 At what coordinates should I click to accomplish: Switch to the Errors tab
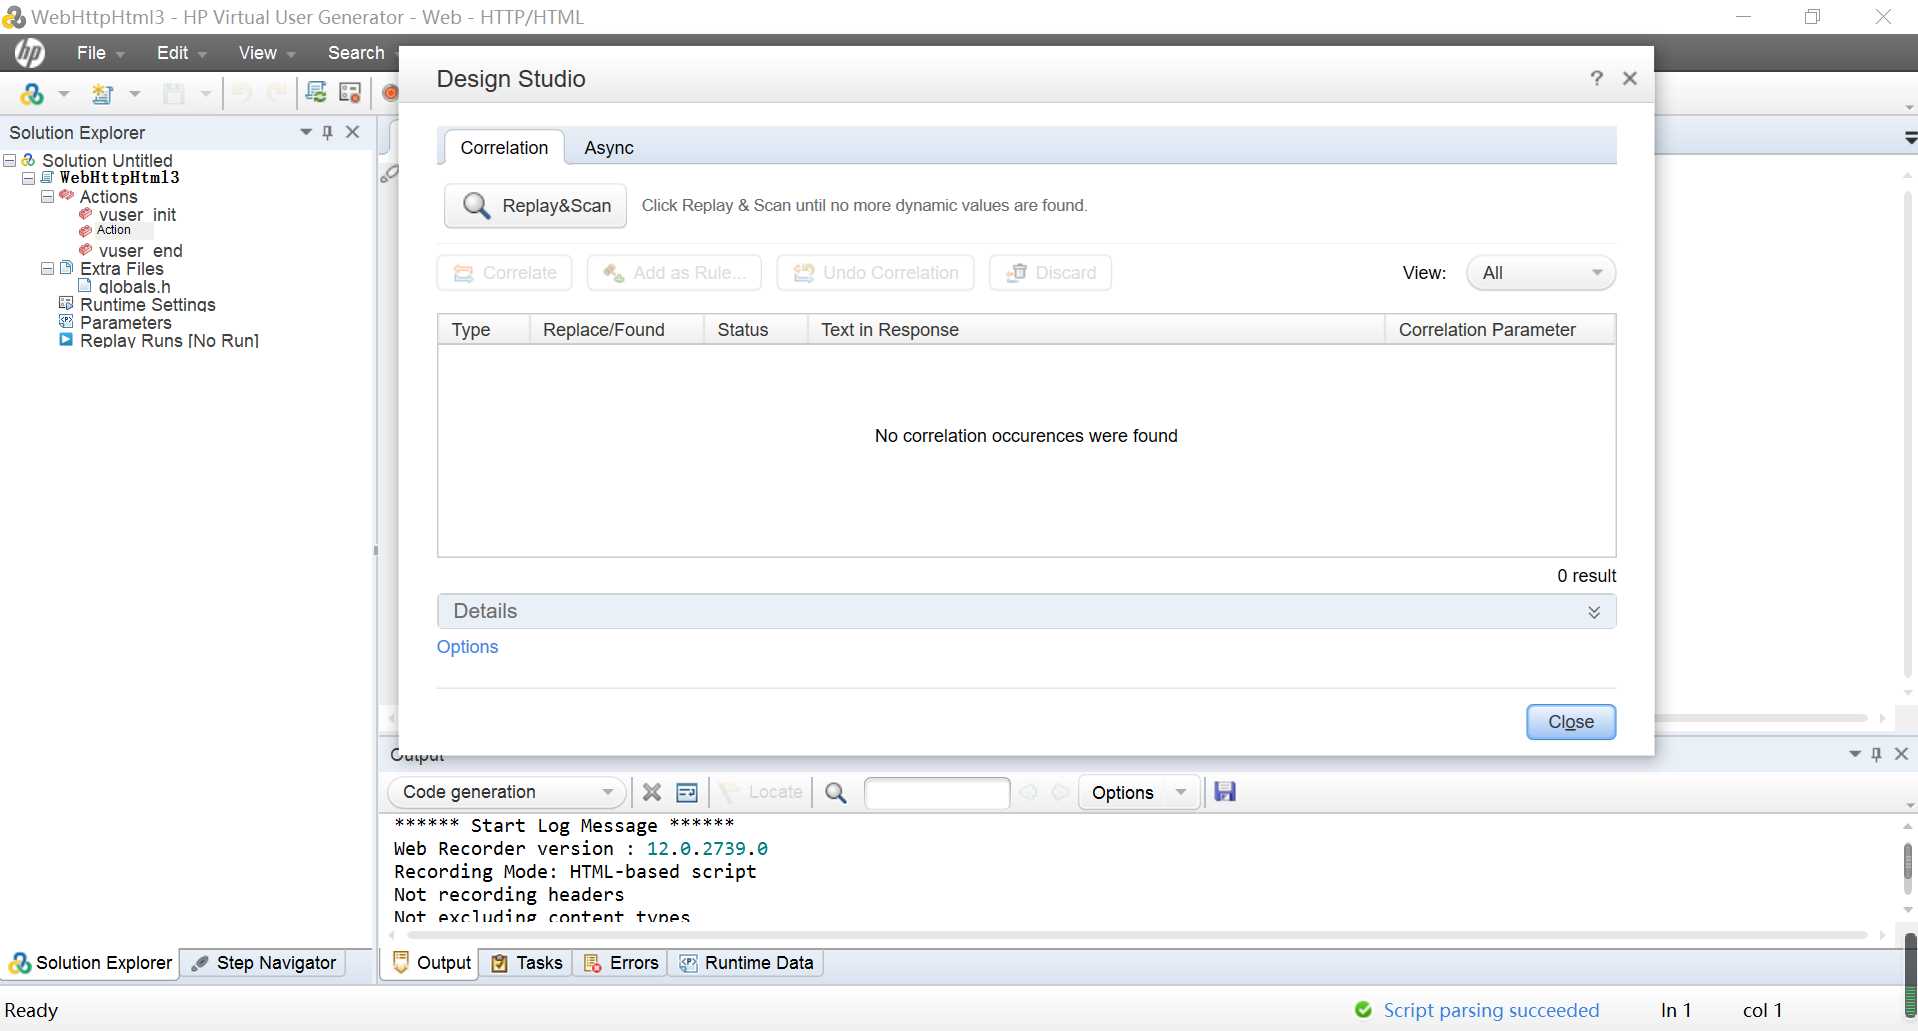(622, 963)
